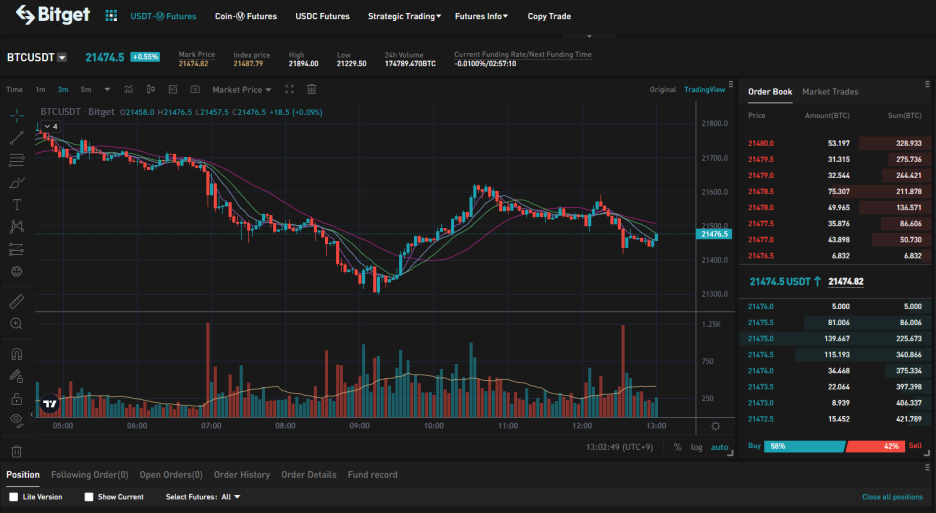Tick the Lite Version checkbox
Viewport: 936px width, 513px height.
[x=13, y=497]
